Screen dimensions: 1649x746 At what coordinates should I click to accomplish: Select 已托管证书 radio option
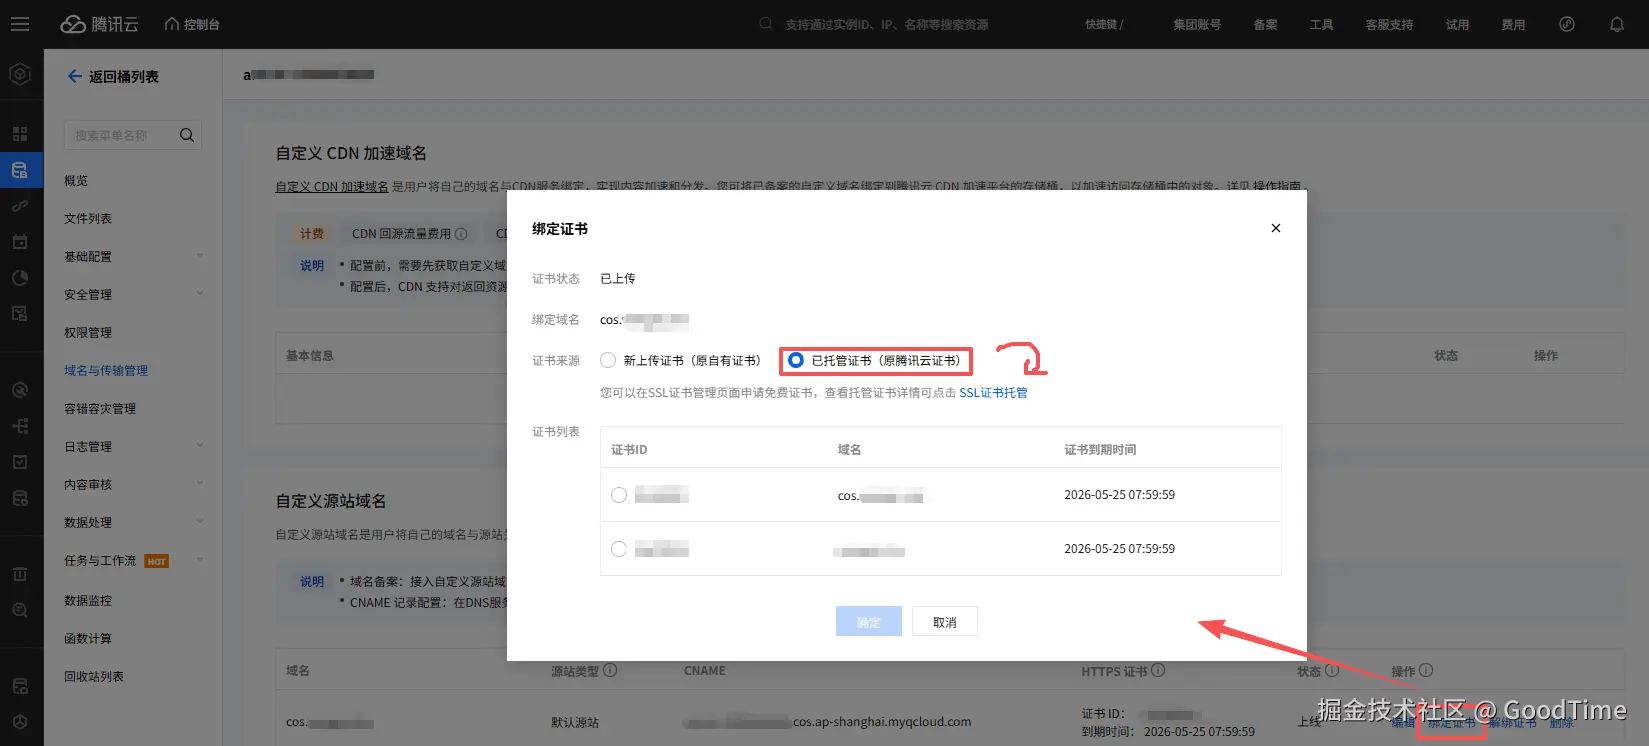[796, 360]
